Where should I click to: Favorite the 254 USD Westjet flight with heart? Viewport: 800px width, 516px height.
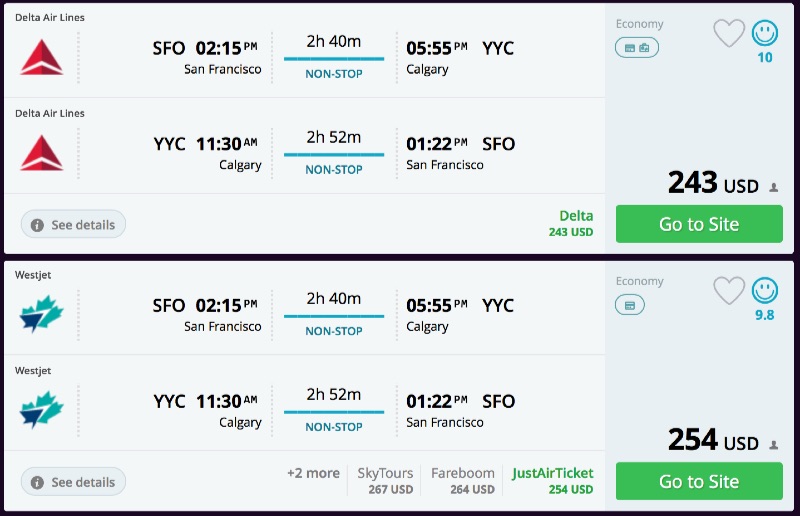729,291
